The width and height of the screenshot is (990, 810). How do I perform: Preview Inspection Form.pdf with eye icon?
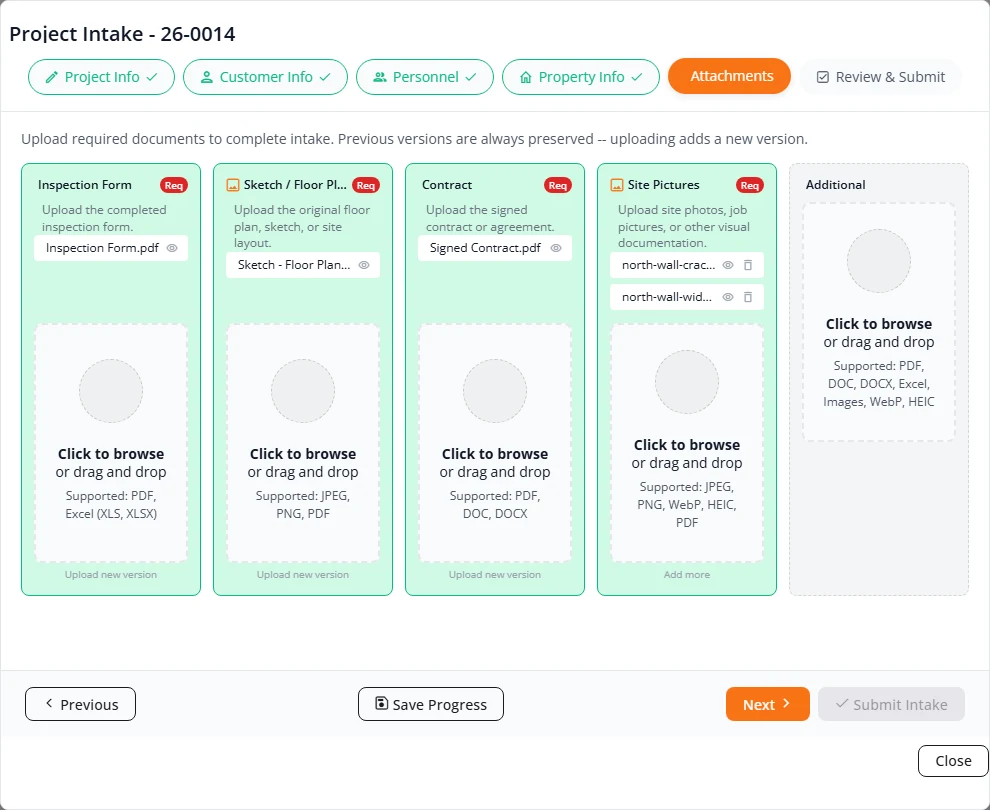click(x=172, y=248)
